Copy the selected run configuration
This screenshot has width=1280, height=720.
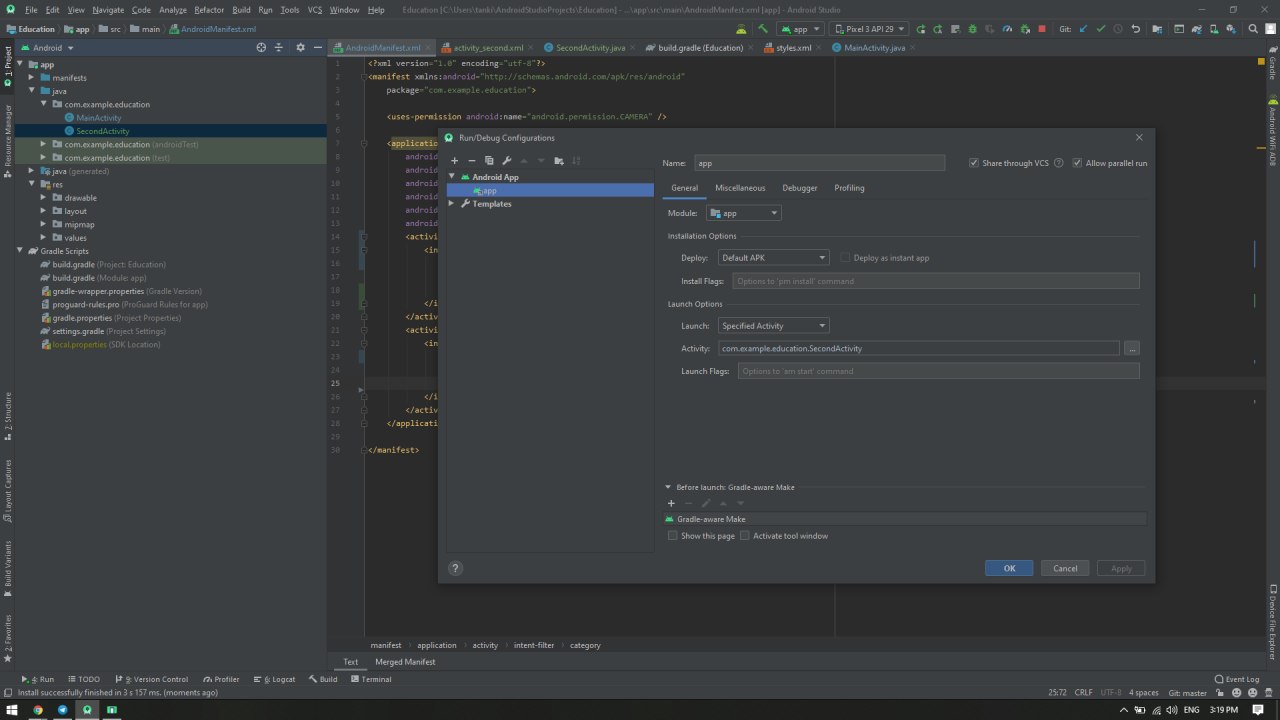coord(489,161)
